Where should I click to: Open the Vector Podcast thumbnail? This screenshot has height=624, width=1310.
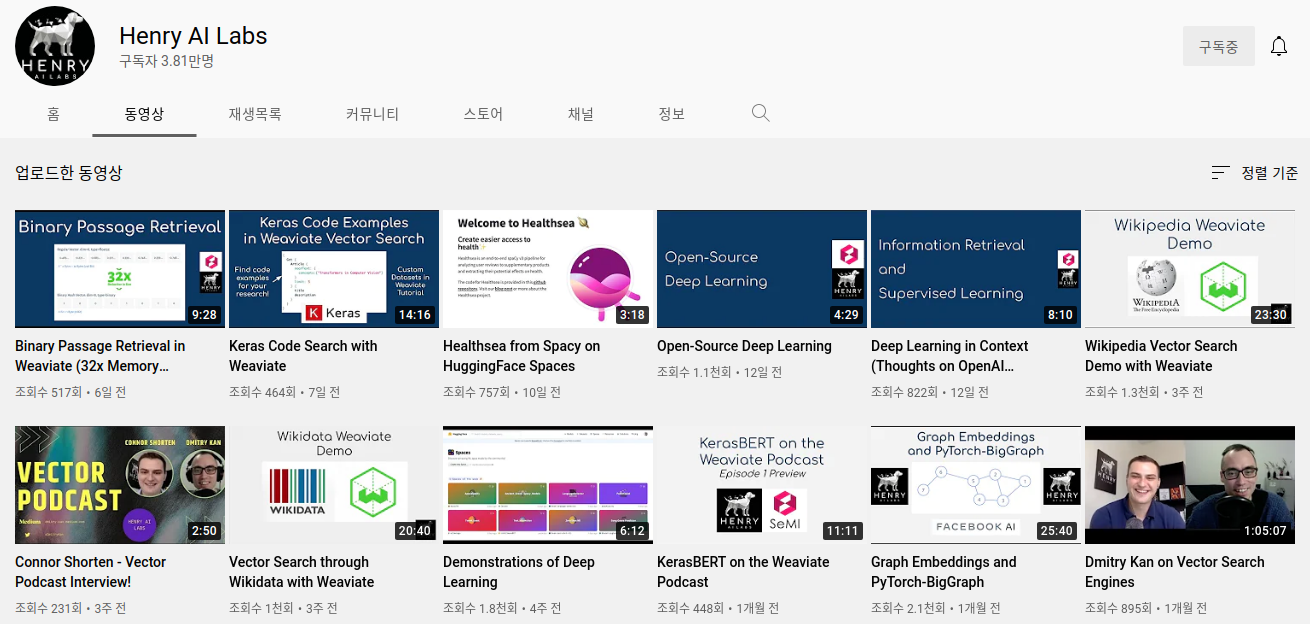point(120,485)
